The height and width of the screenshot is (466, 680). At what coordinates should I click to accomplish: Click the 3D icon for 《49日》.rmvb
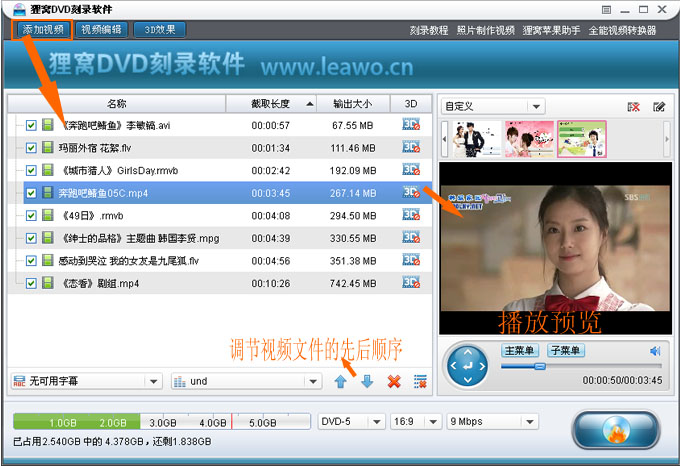pos(410,215)
